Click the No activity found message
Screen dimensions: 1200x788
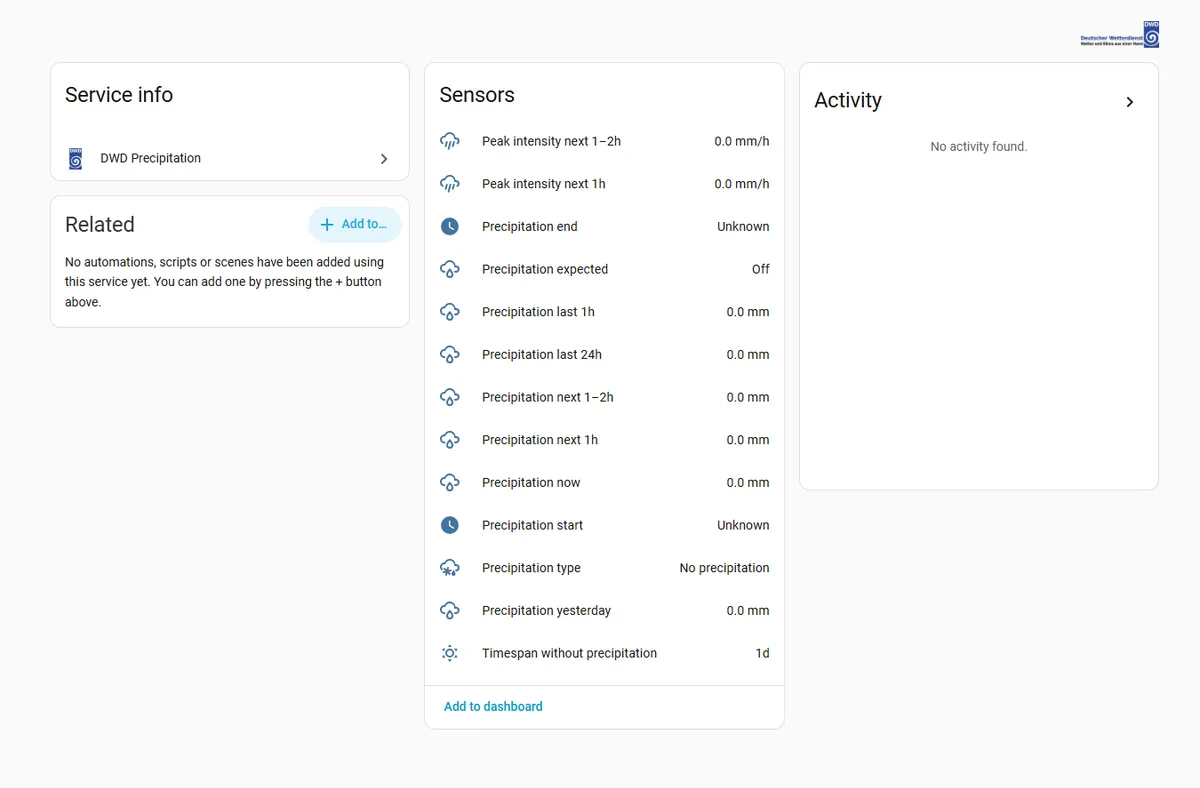(979, 147)
